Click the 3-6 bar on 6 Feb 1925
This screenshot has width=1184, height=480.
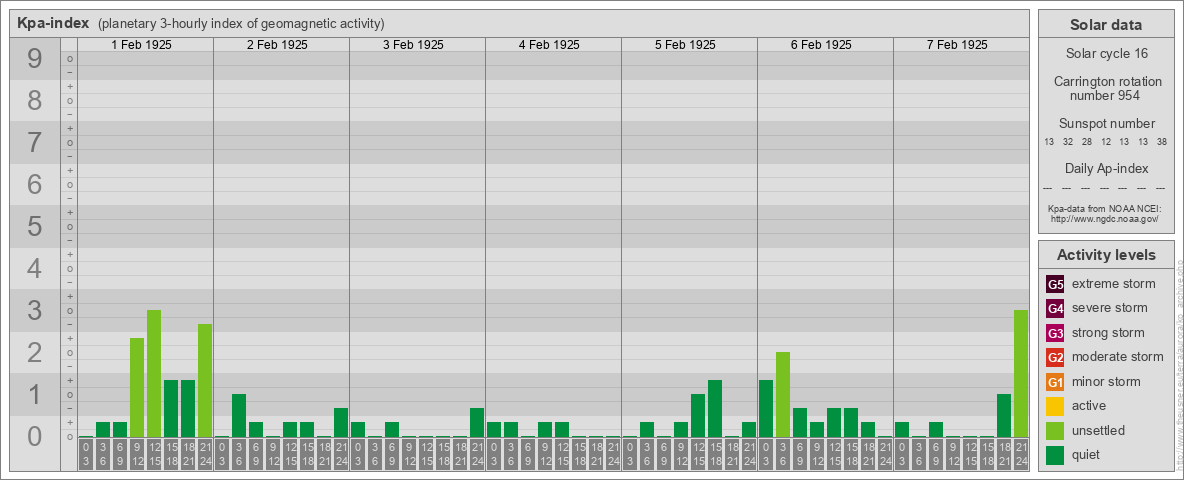782,395
